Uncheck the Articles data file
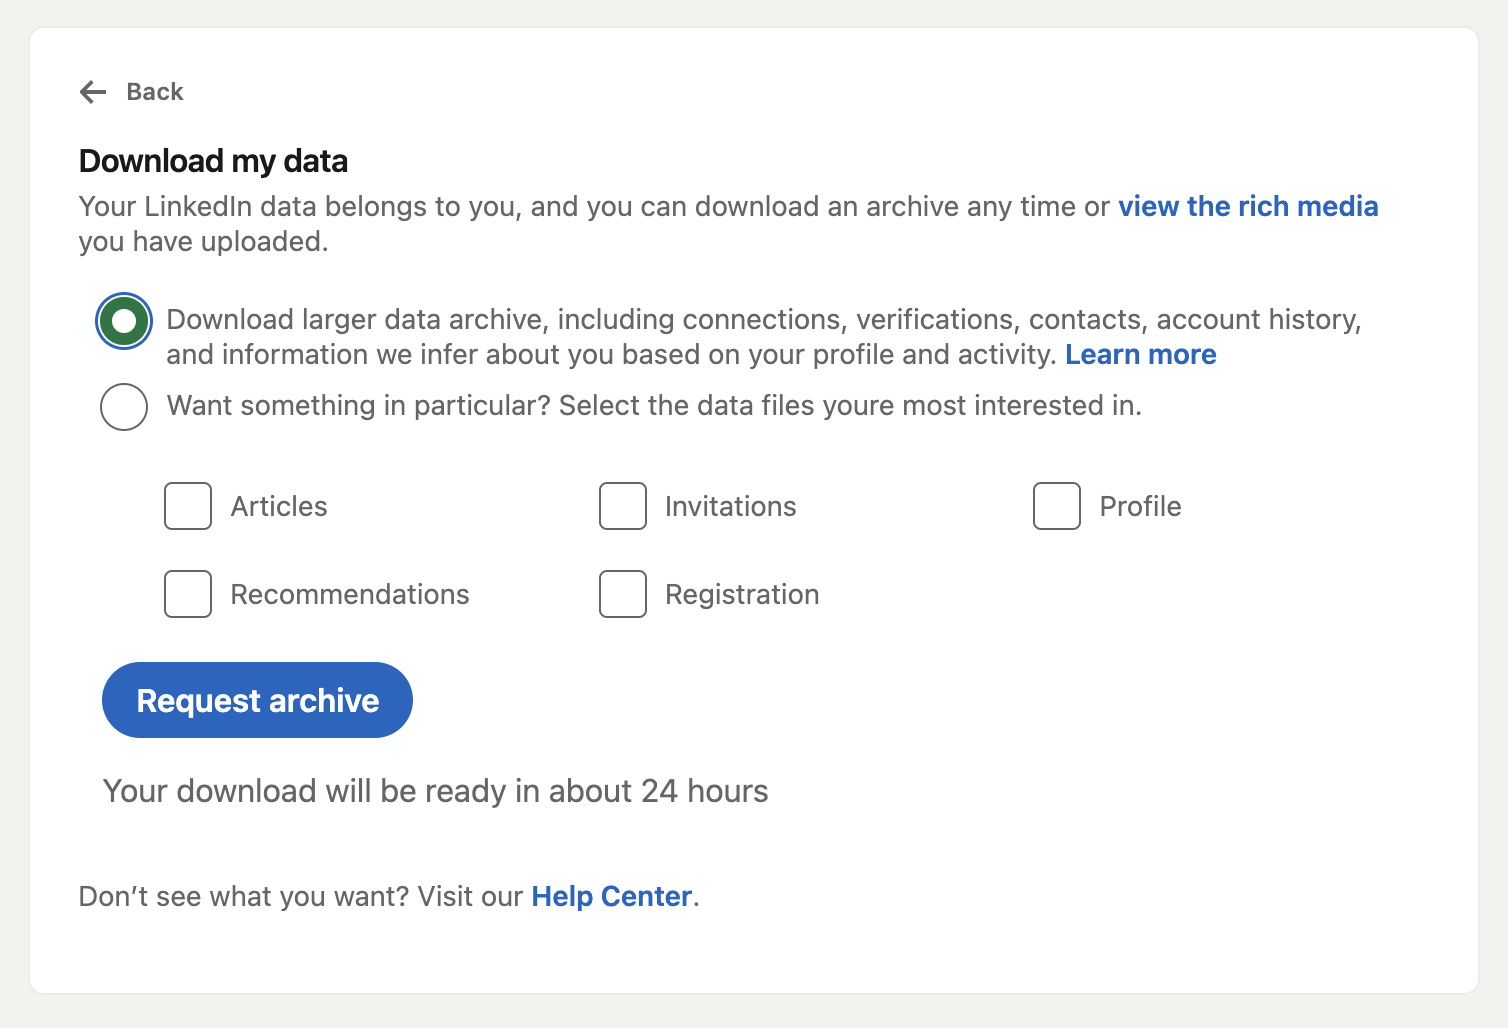The width and height of the screenshot is (1508, 1028). pyautogui.click(x=187, y=506)
